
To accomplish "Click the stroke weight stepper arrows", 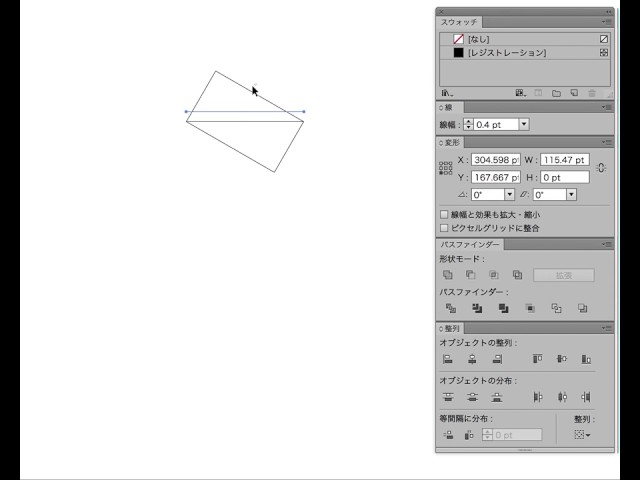I will (x=469, y=124).
